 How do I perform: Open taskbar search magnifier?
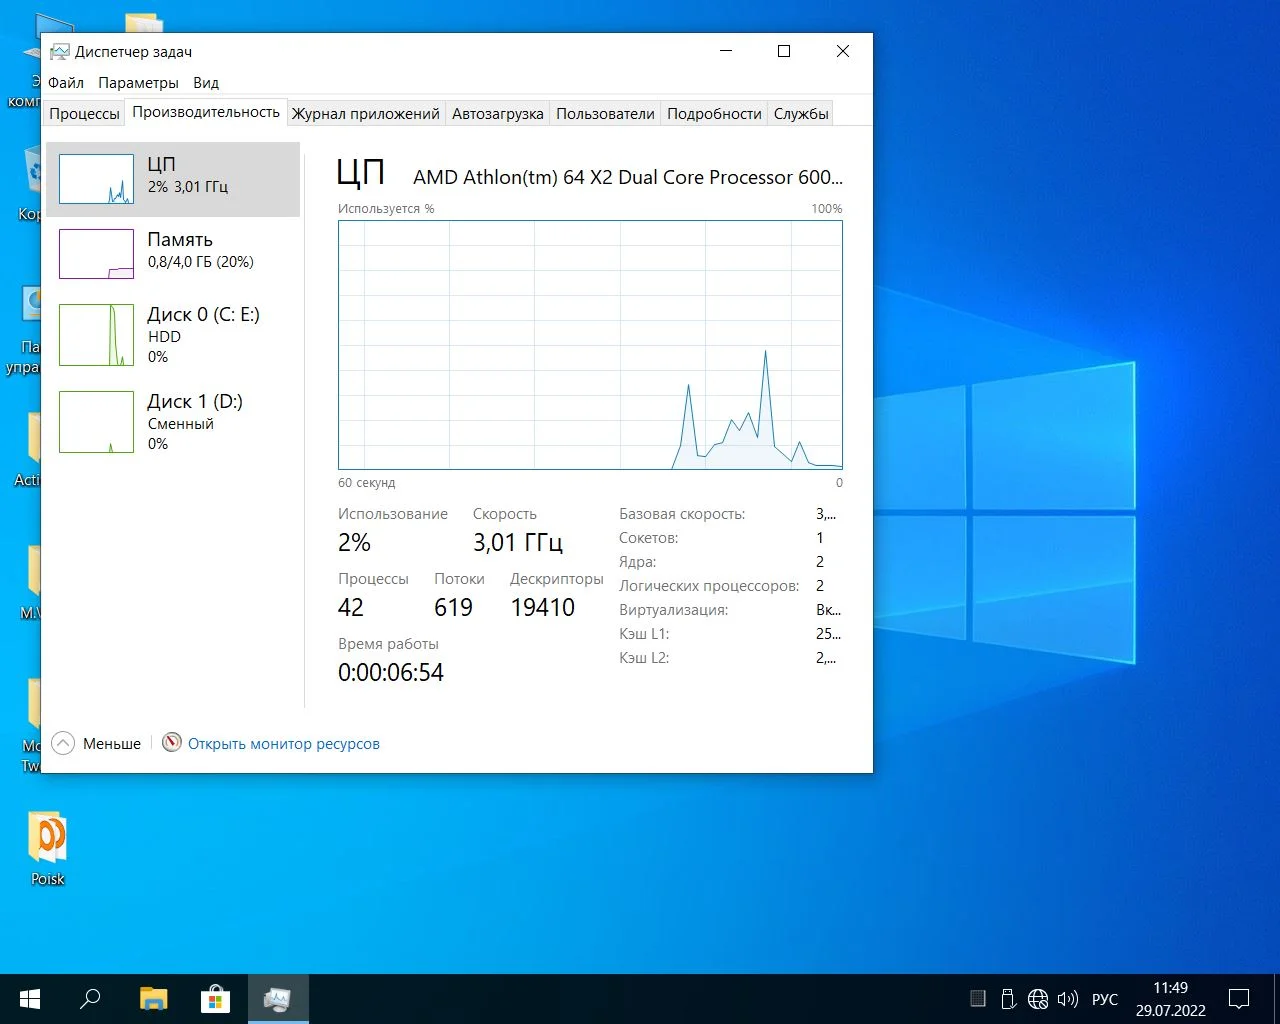coord(91,999)
